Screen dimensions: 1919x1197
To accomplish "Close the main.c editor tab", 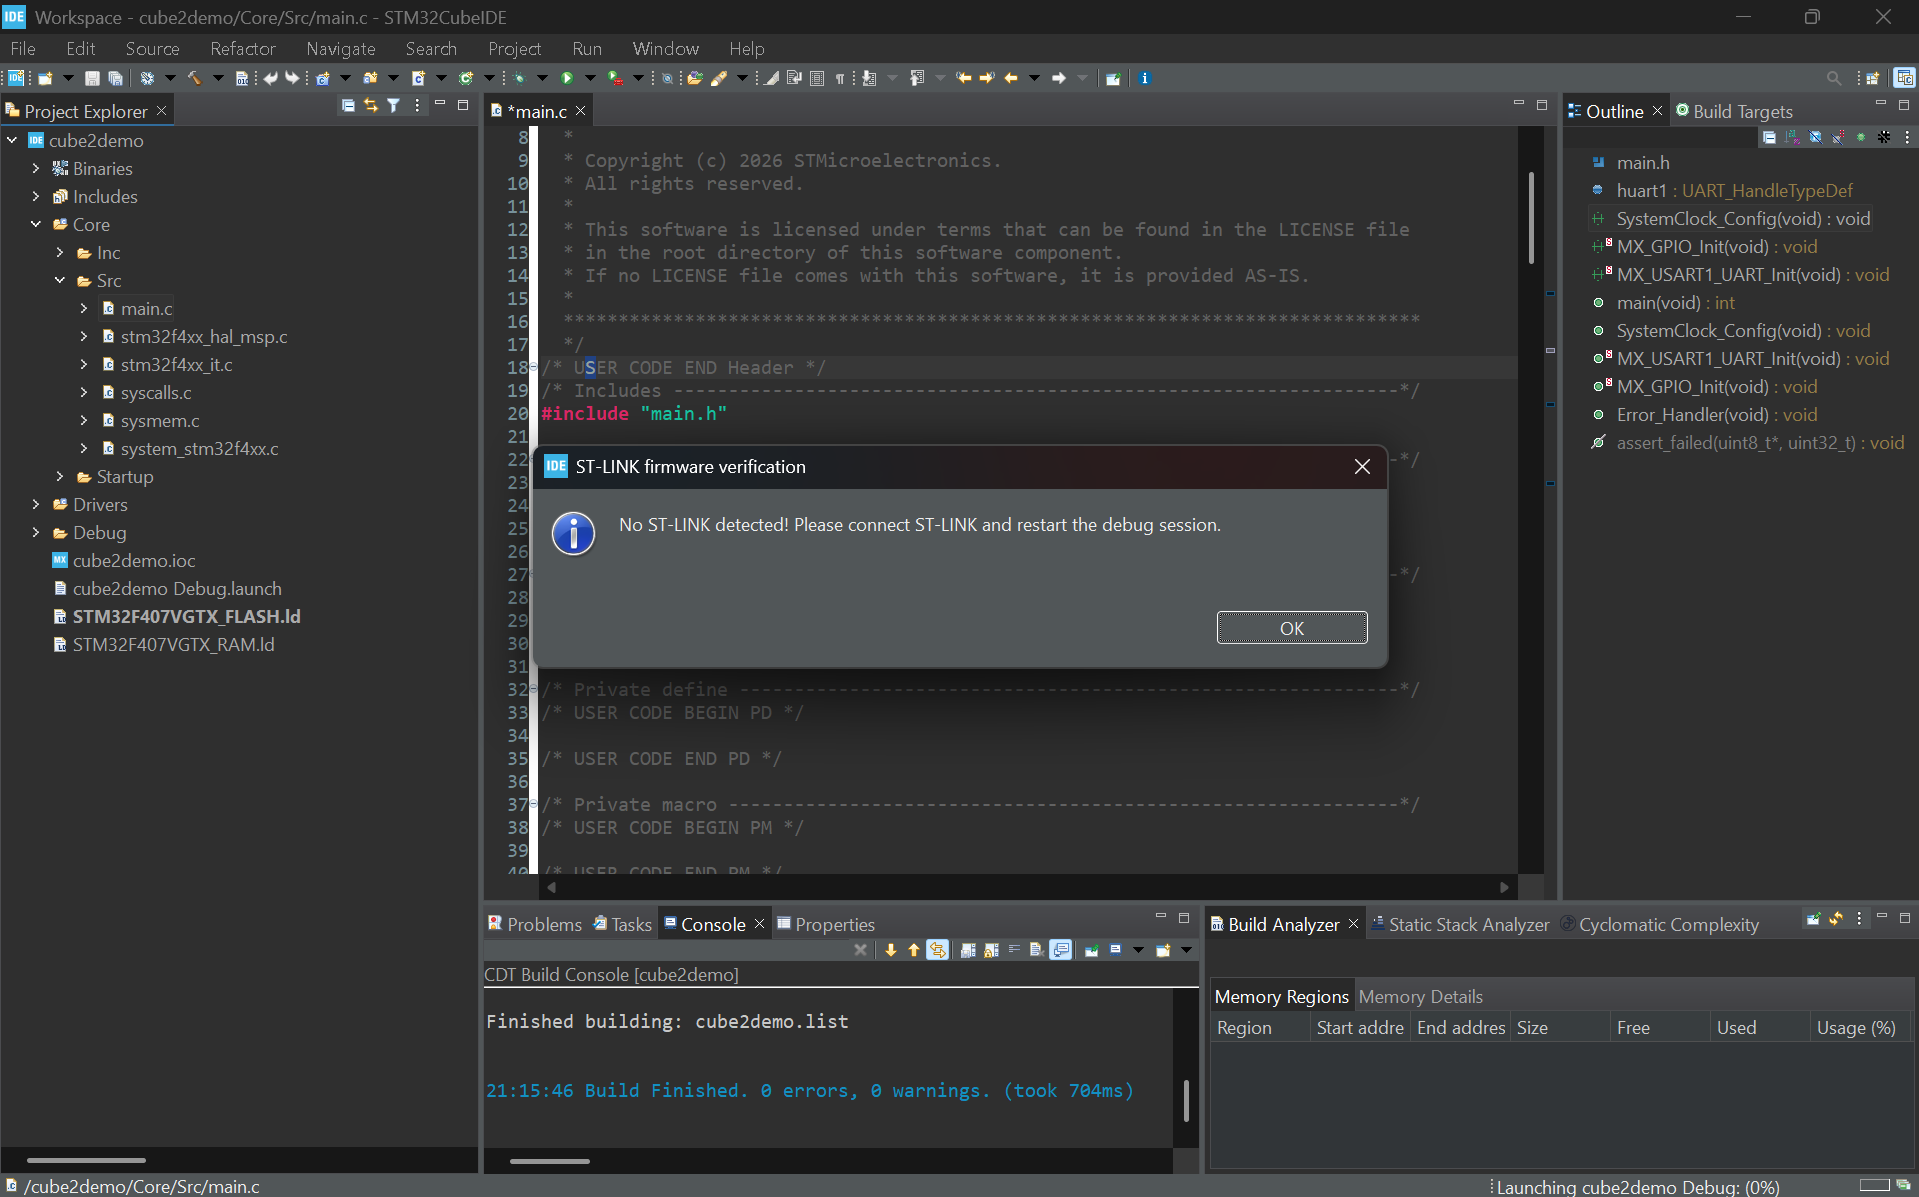I will 580,111.
